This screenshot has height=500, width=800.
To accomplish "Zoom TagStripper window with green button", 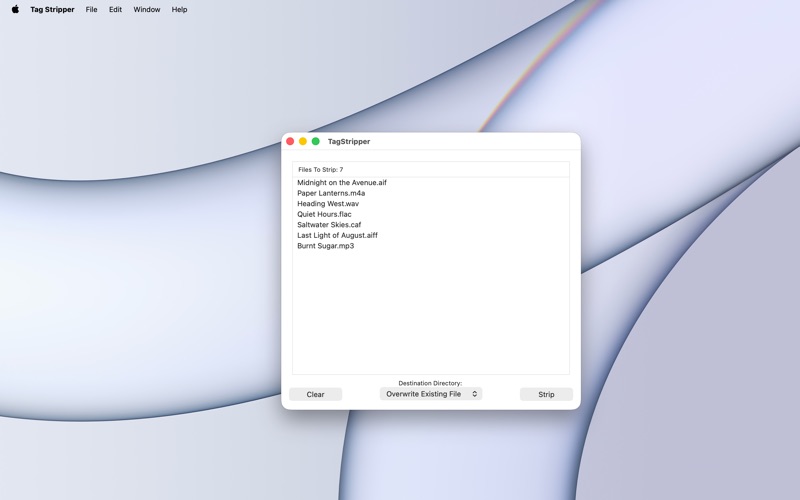I will click(316, 141).
